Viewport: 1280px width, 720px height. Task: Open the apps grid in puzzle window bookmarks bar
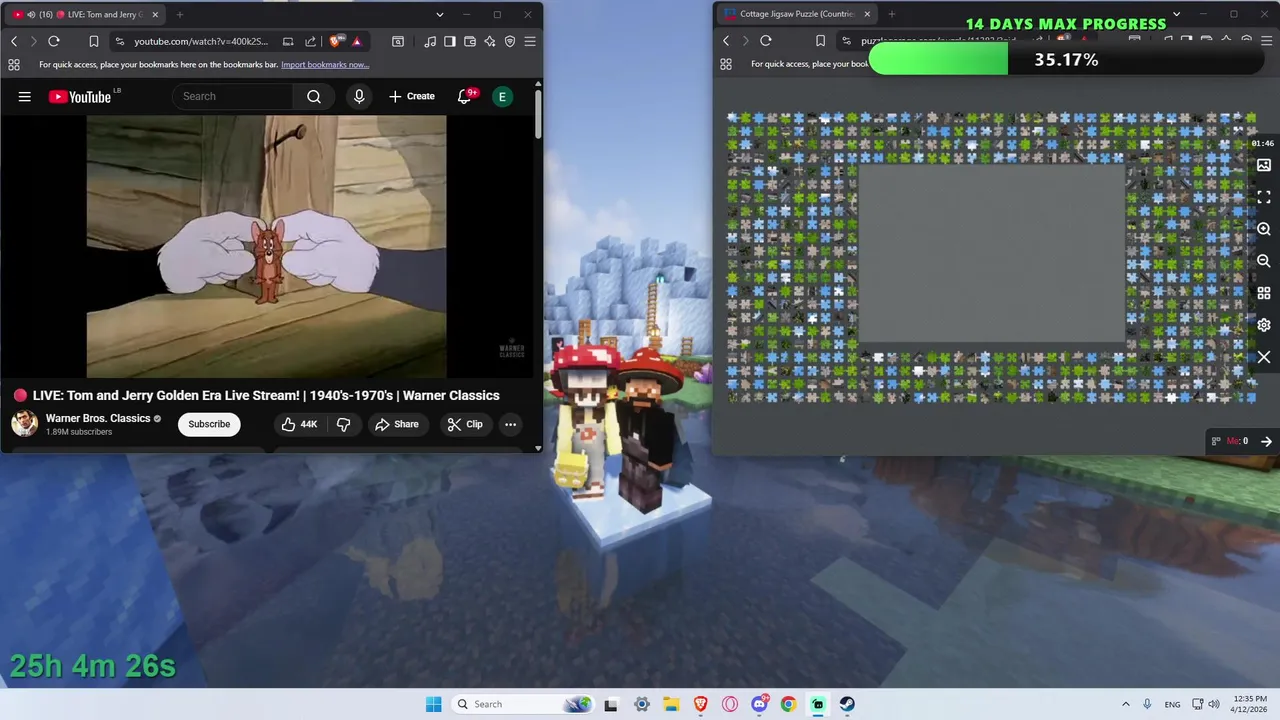[x=726, y=64]
